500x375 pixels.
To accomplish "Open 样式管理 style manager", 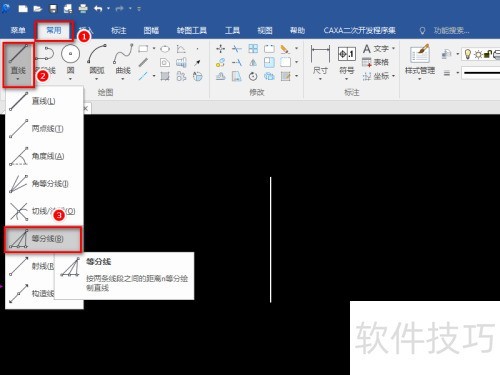I will [x=420, y=62].
